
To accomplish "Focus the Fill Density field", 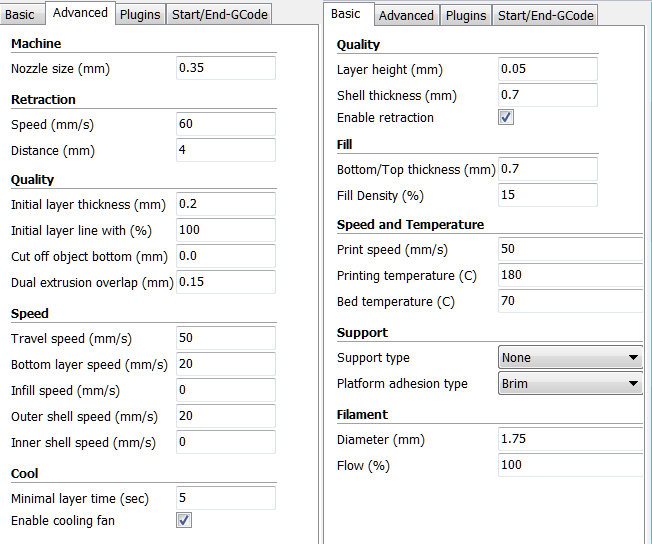I will click(x=547, y=195).
